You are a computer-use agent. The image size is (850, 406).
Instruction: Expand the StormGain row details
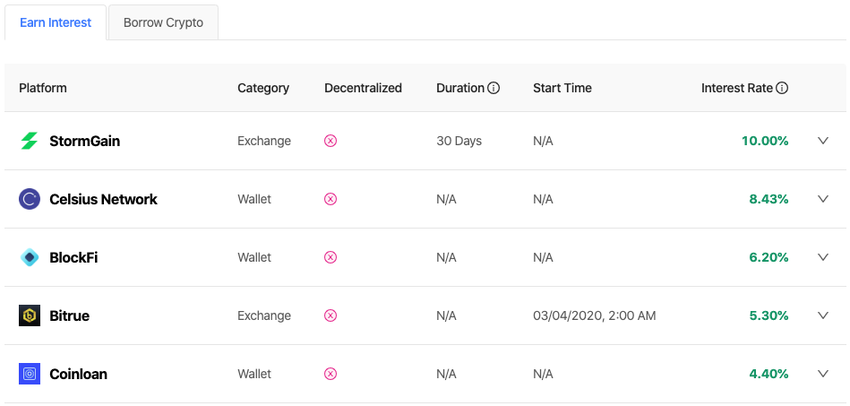tap(823, 141)
